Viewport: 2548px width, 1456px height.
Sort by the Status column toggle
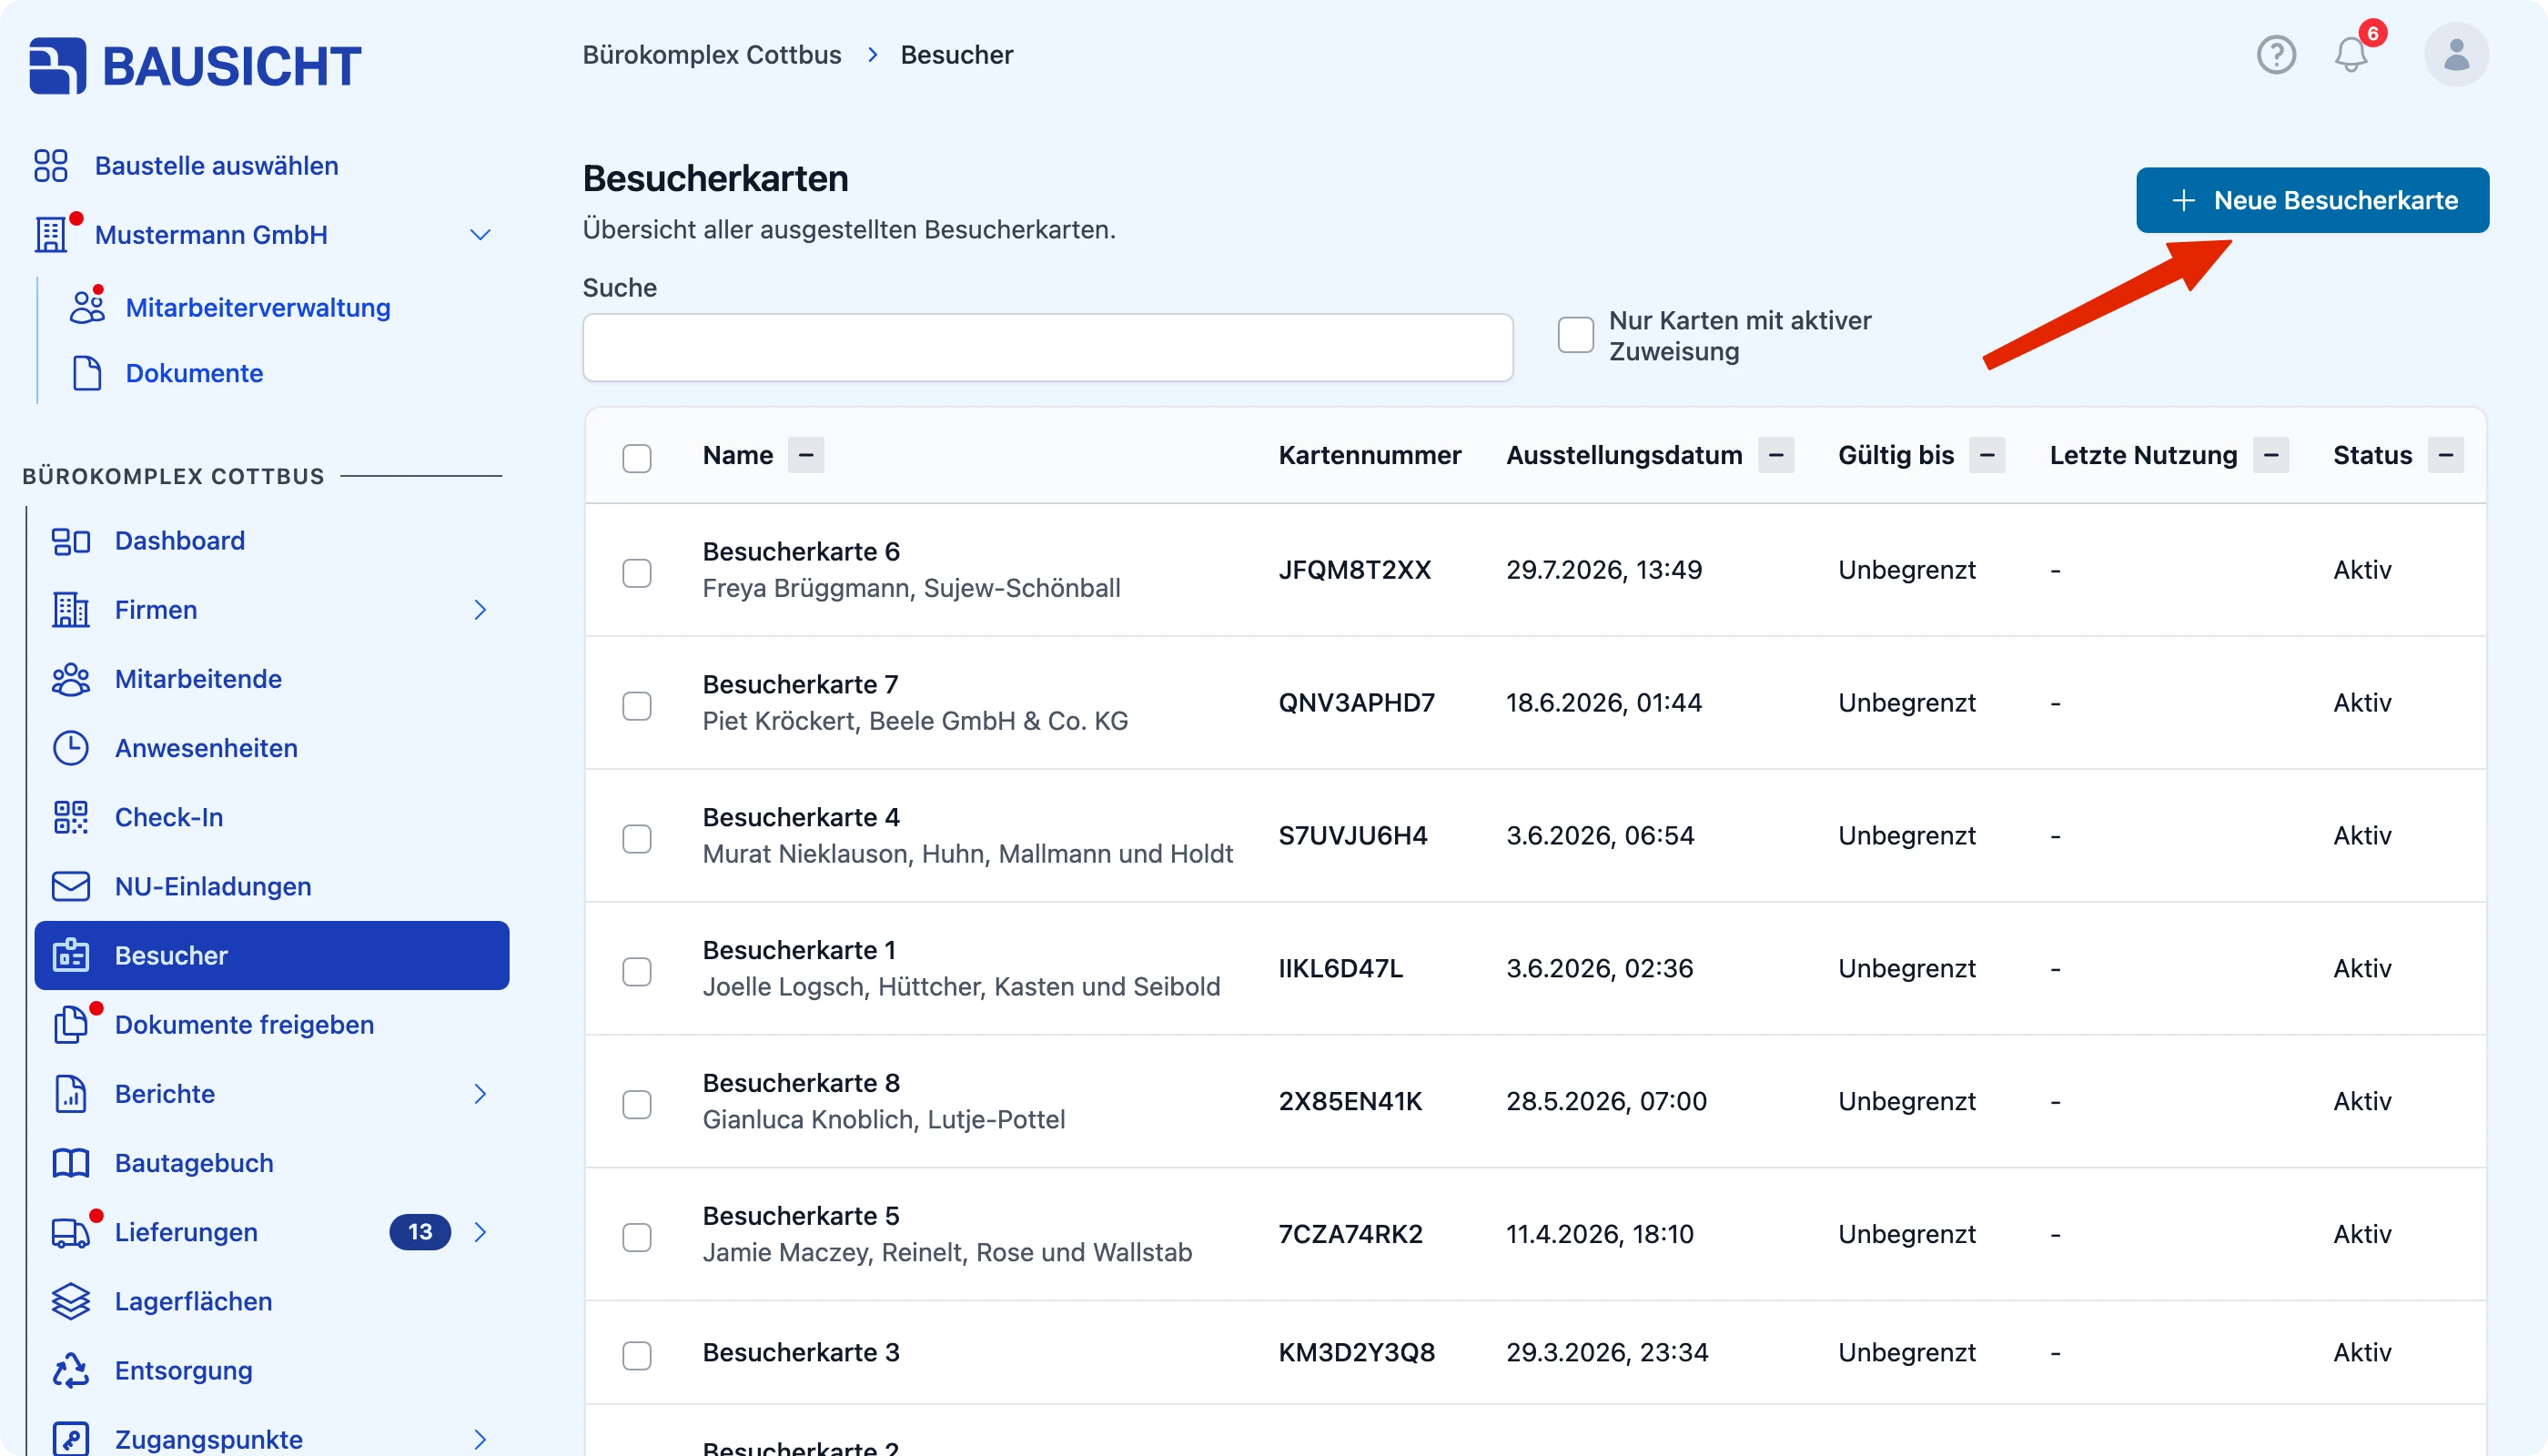tap(2446, 455)
